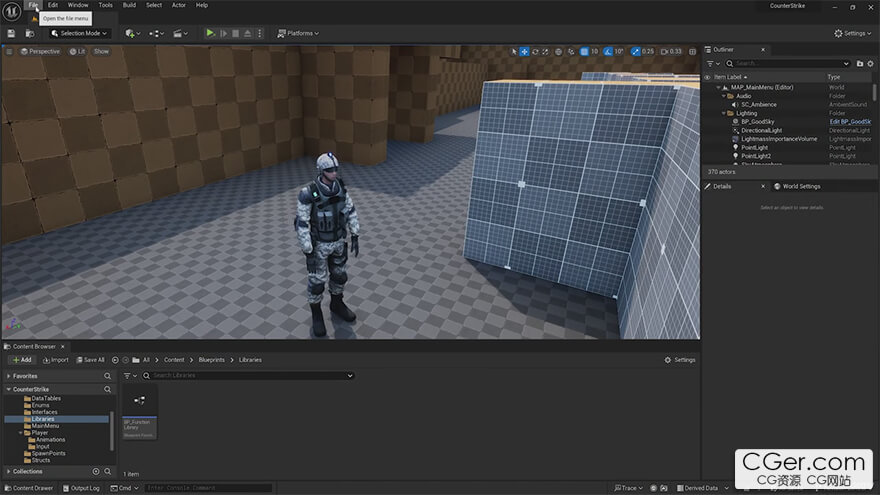The image size is (880, 495).
Task: Select the Rotate gizmo tool
Action: click(x=535, y=51)
